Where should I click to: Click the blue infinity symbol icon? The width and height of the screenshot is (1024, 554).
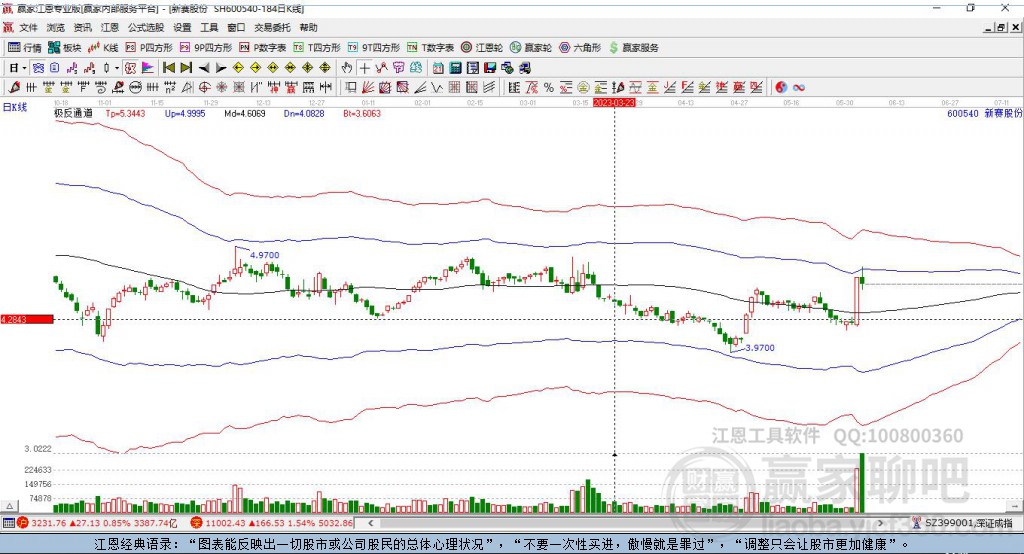coord(799,87)
